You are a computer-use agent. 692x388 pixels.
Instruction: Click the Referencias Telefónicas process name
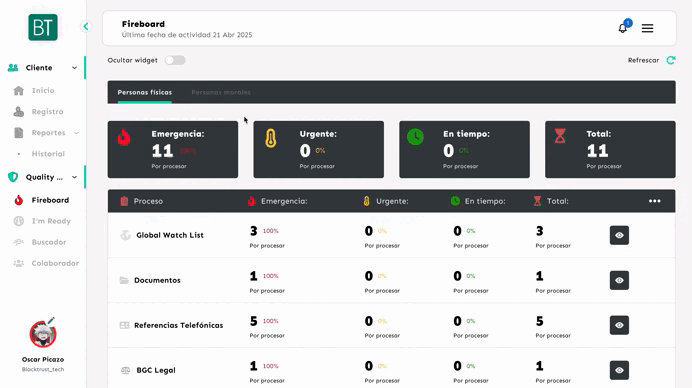179,325
